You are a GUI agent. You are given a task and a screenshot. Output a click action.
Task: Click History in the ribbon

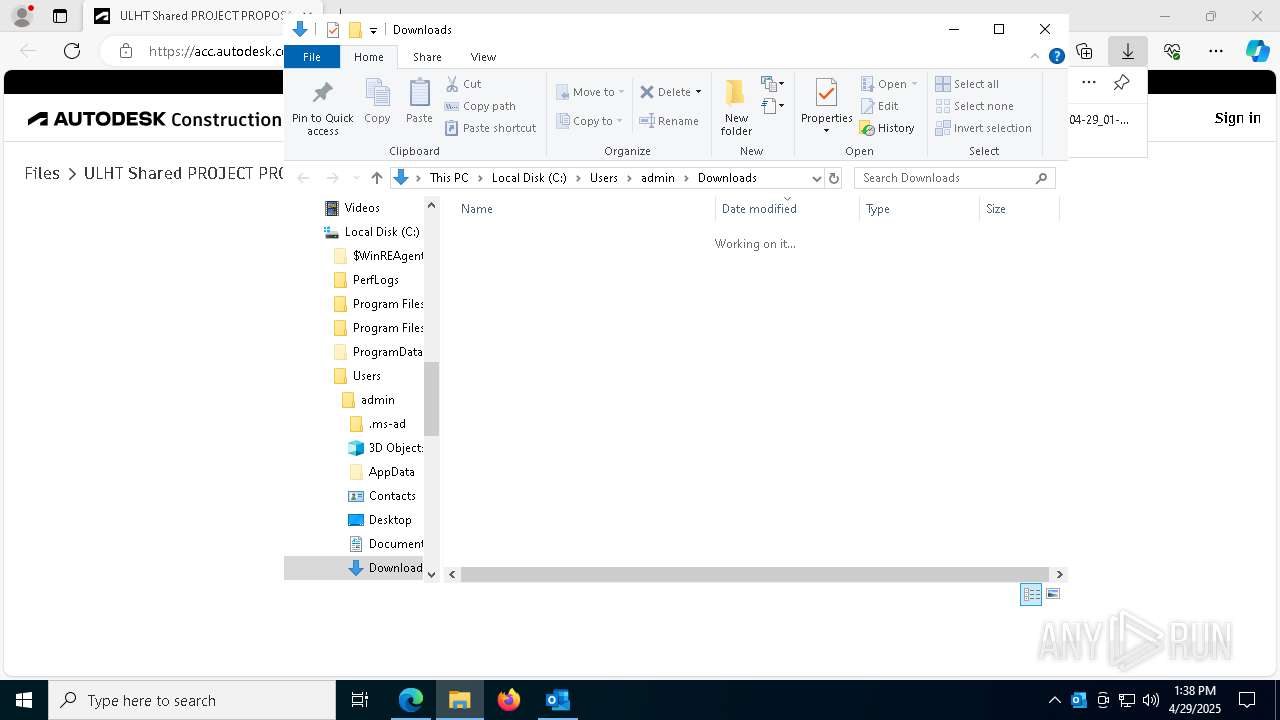pyautogui.click(x=887, y=128)
